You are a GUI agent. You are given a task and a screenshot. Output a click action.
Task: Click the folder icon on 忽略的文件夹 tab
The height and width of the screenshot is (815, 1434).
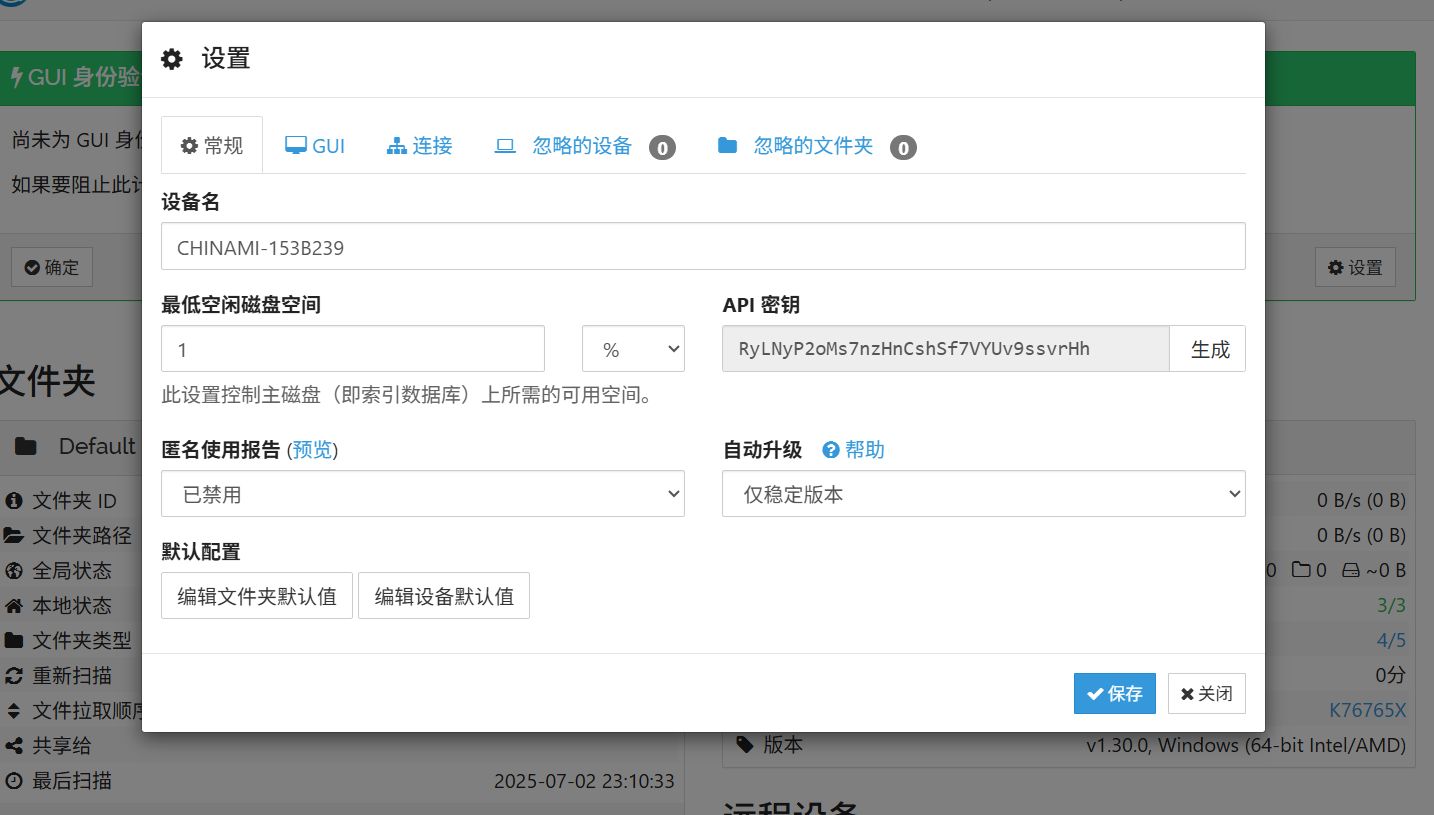pyautogui.click(x=727, y=146)
